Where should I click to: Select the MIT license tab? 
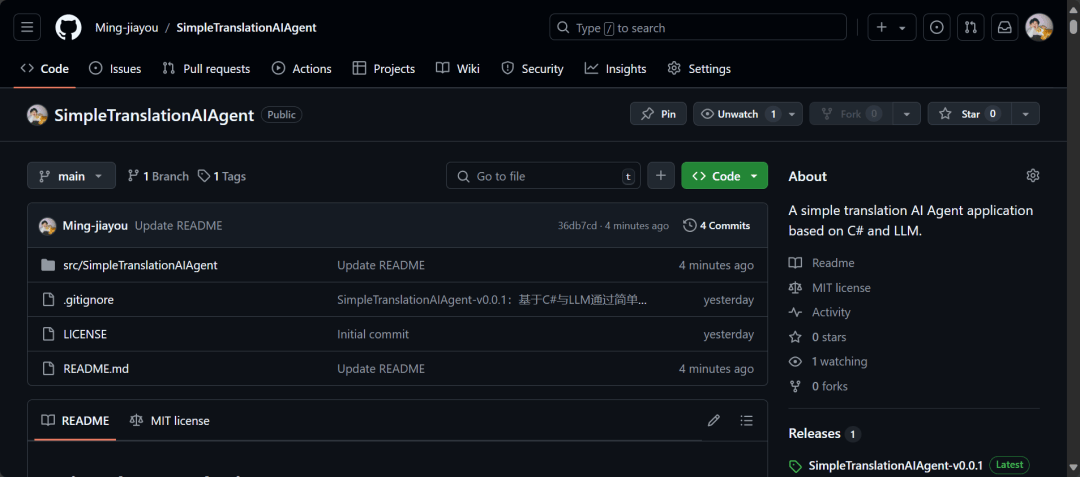click(169, 420)
